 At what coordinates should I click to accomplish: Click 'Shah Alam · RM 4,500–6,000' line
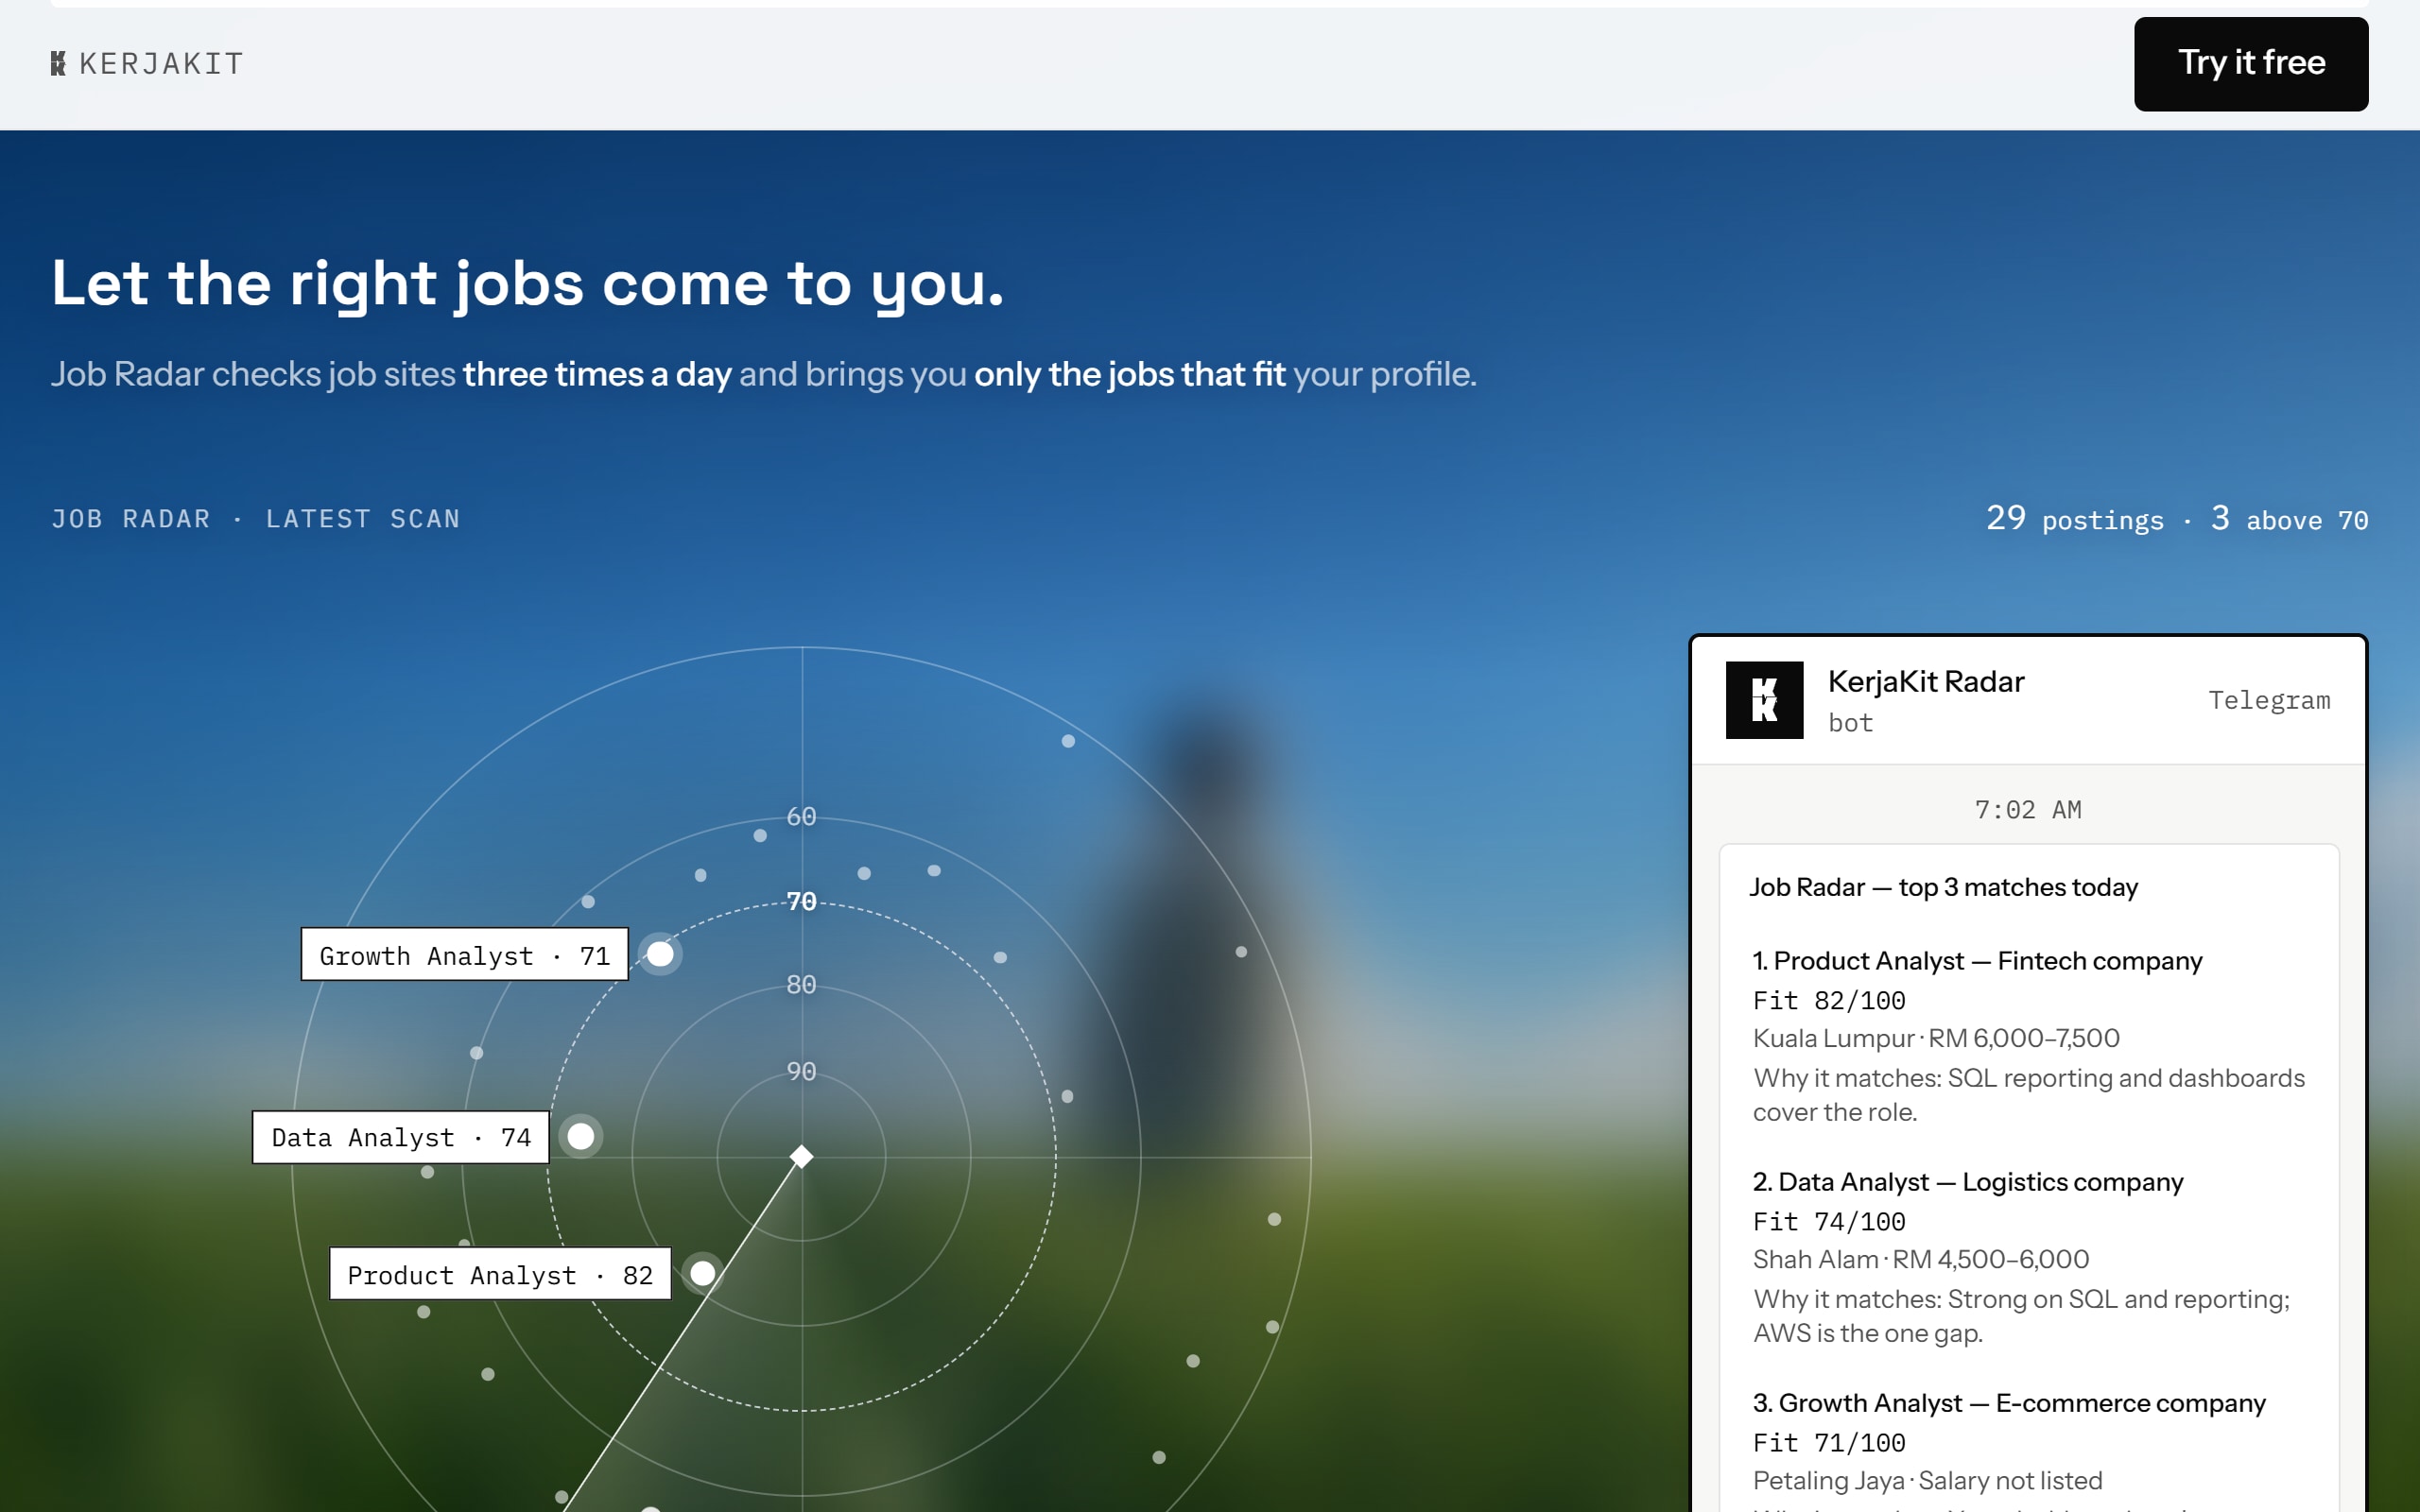pos(1921,1259)
